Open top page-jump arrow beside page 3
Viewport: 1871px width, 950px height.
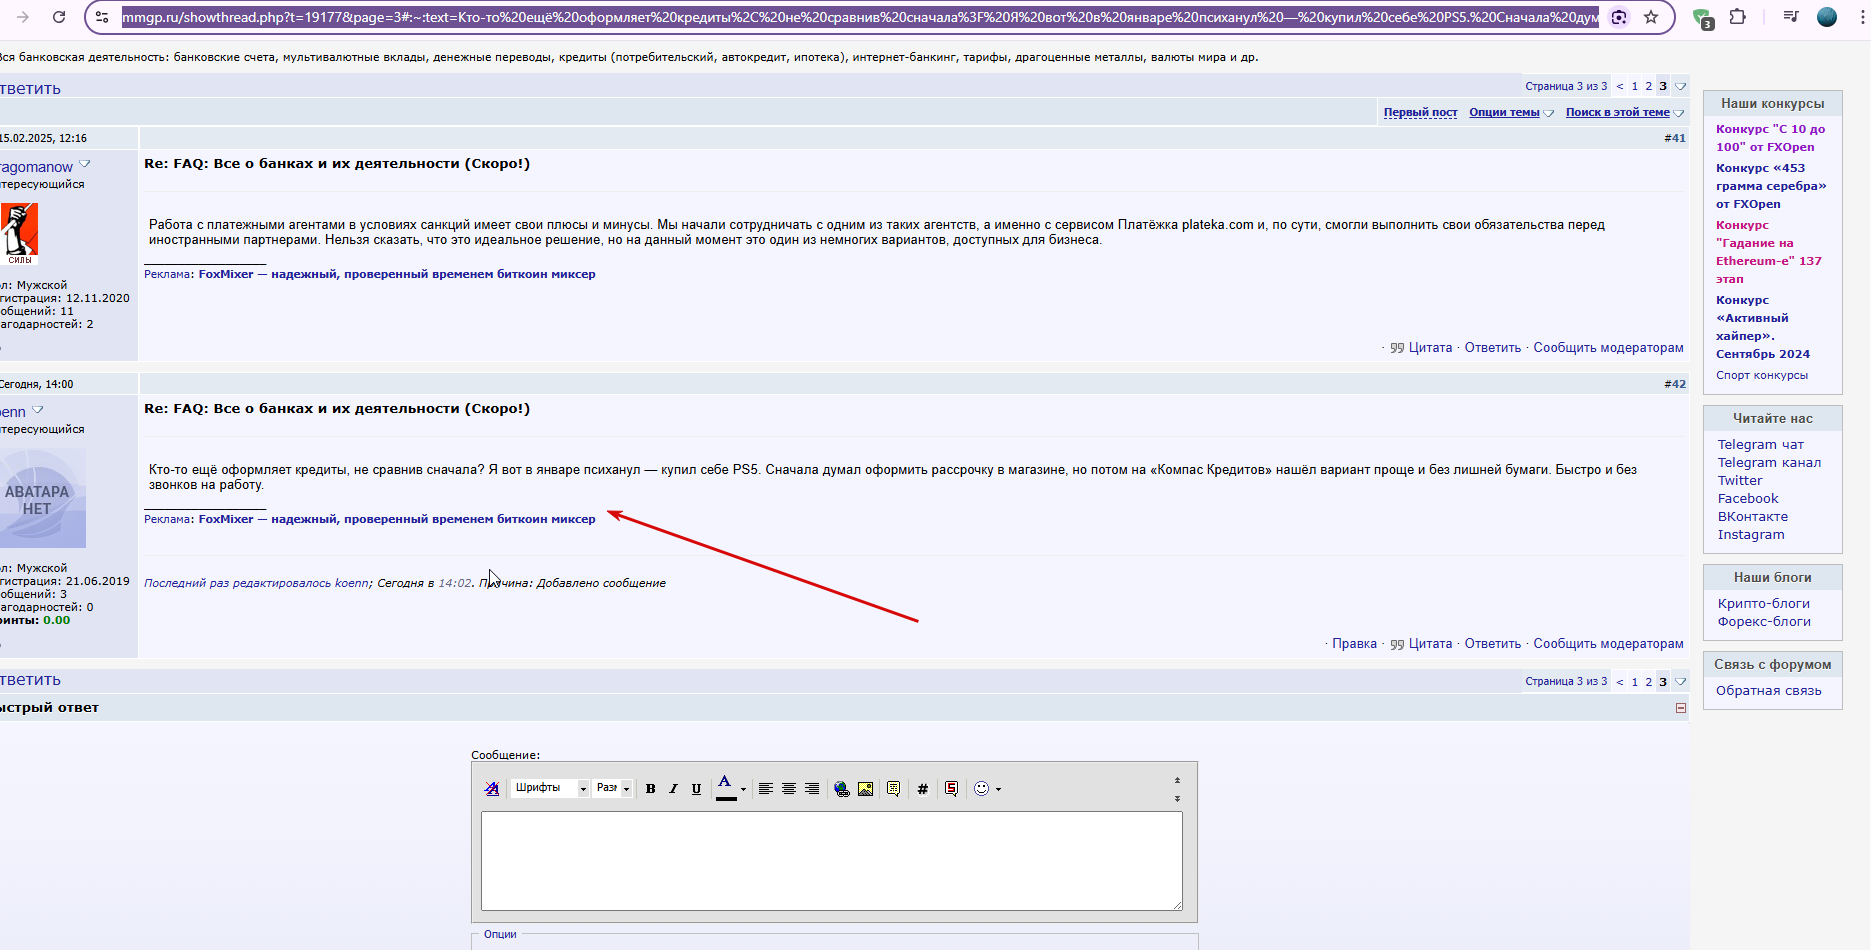(x=1680, y=86)
